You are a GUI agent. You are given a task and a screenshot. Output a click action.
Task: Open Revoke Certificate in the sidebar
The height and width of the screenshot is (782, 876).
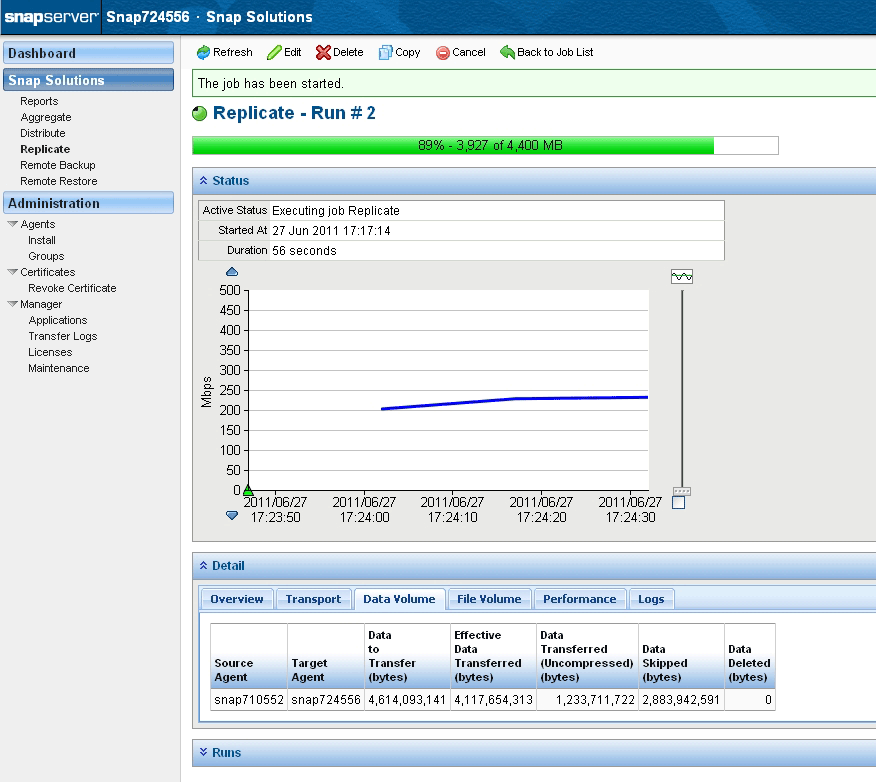(x=72, y=288)
